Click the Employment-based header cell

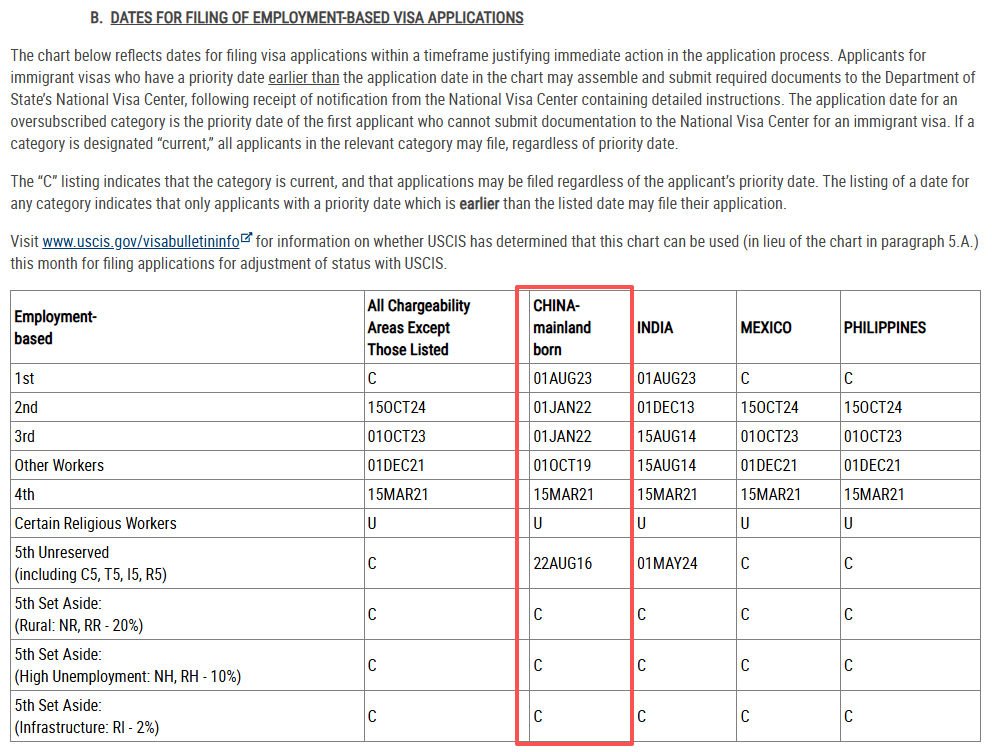pos(55,327)
